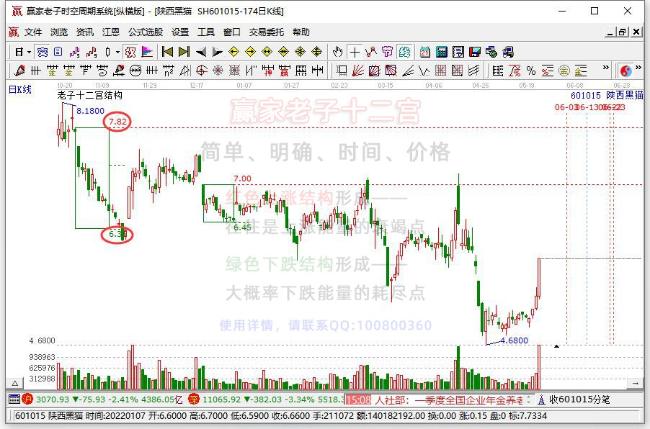Click the first pink staircase icon
The height and width of the screenshot is (429, 650).
(75, 52)
